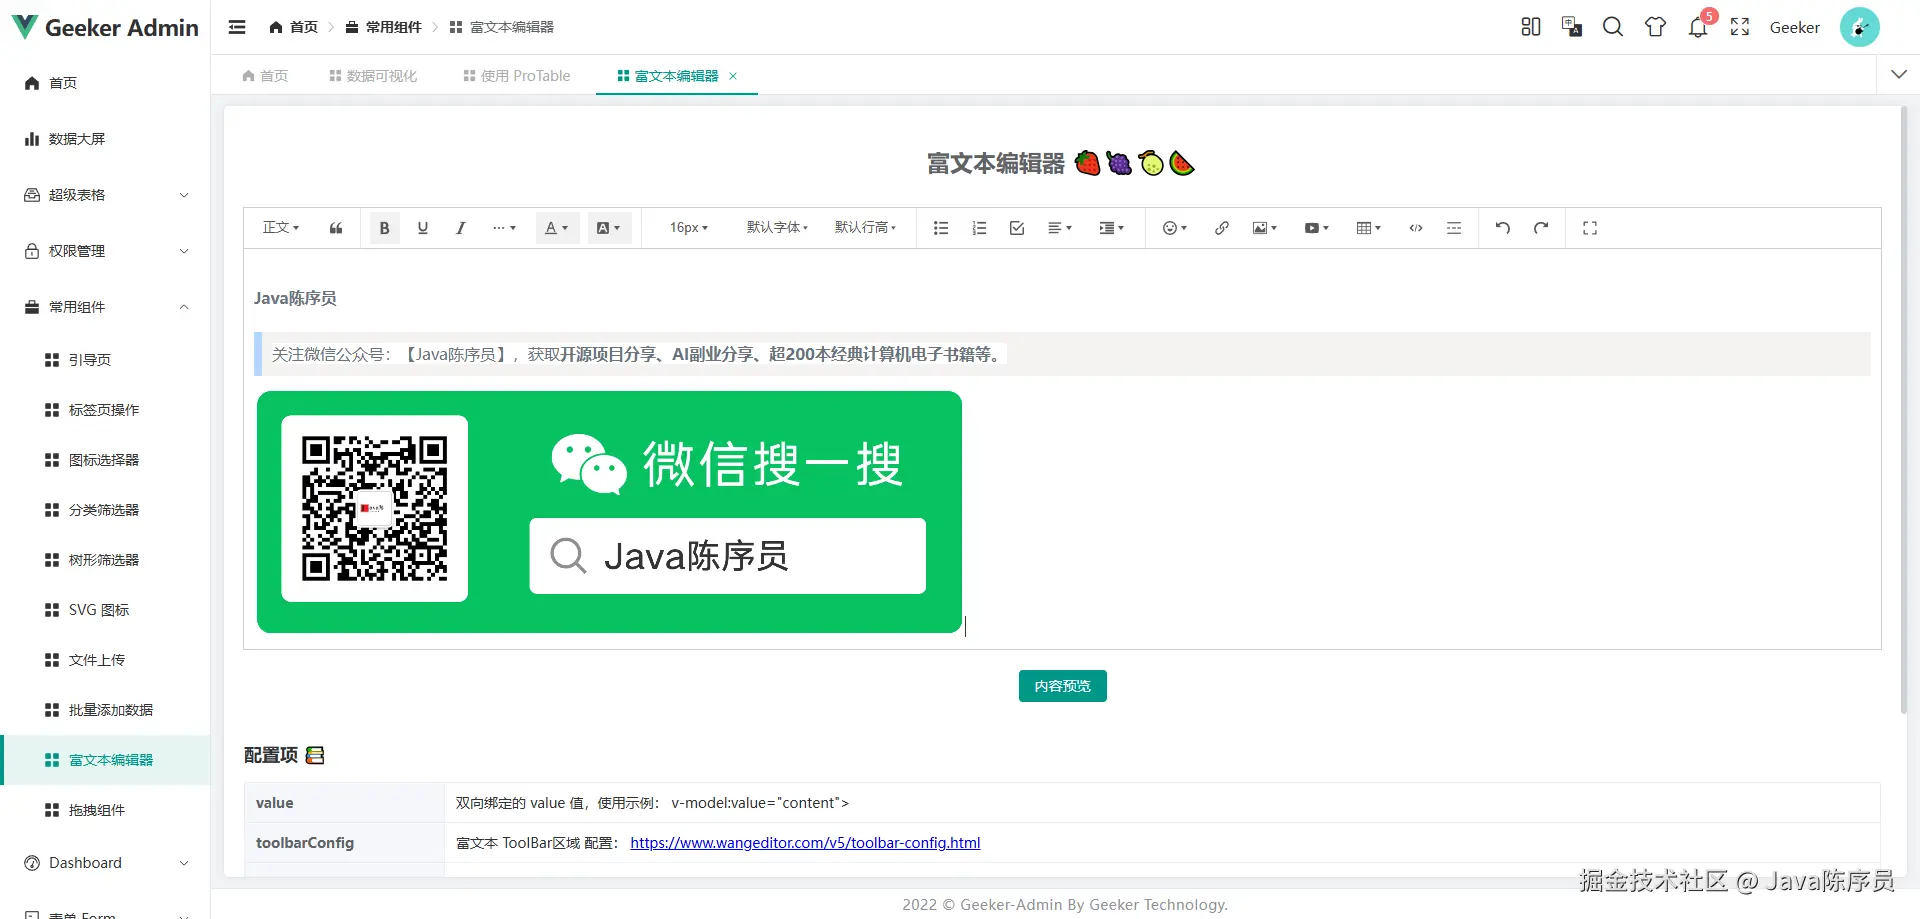
Task: Click 常用组件 in the breadcrumb
Action: (x=384, y=27)
